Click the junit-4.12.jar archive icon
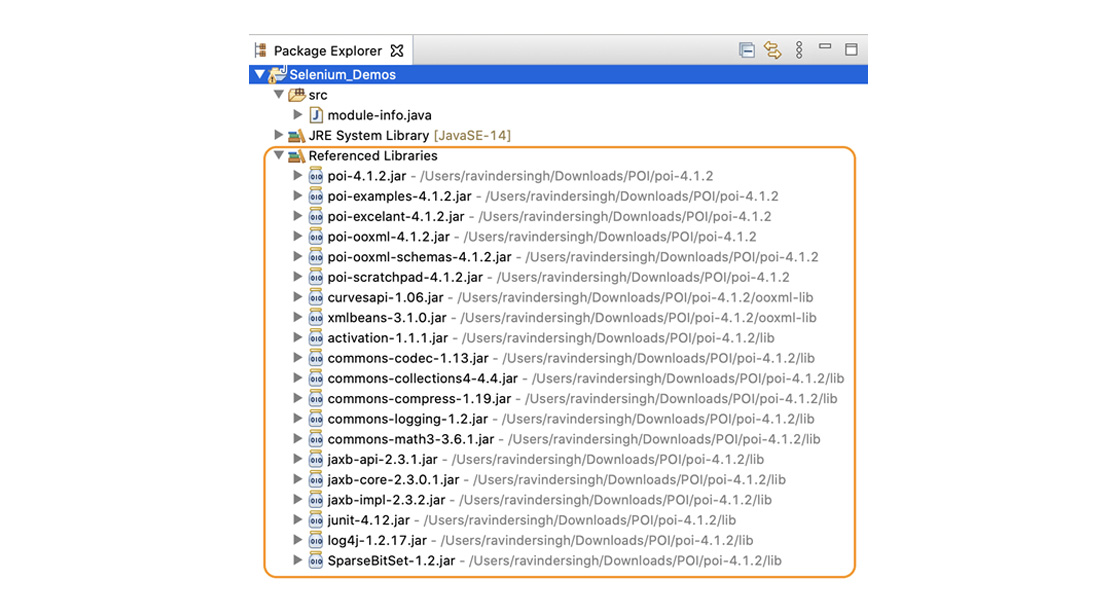Image resolution: width=1100 pixels, height=610 pixels. click(315, 520)
